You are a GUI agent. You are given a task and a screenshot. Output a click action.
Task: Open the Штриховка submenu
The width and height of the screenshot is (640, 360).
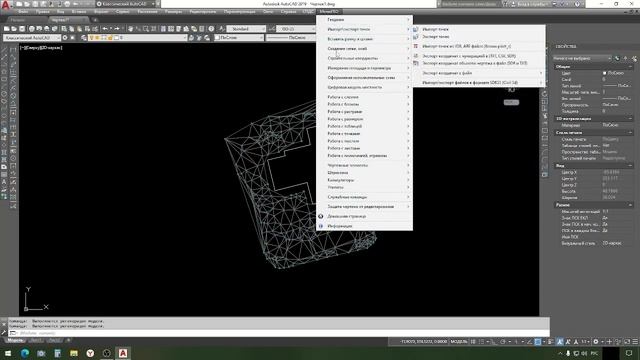[x=364, y=173]
